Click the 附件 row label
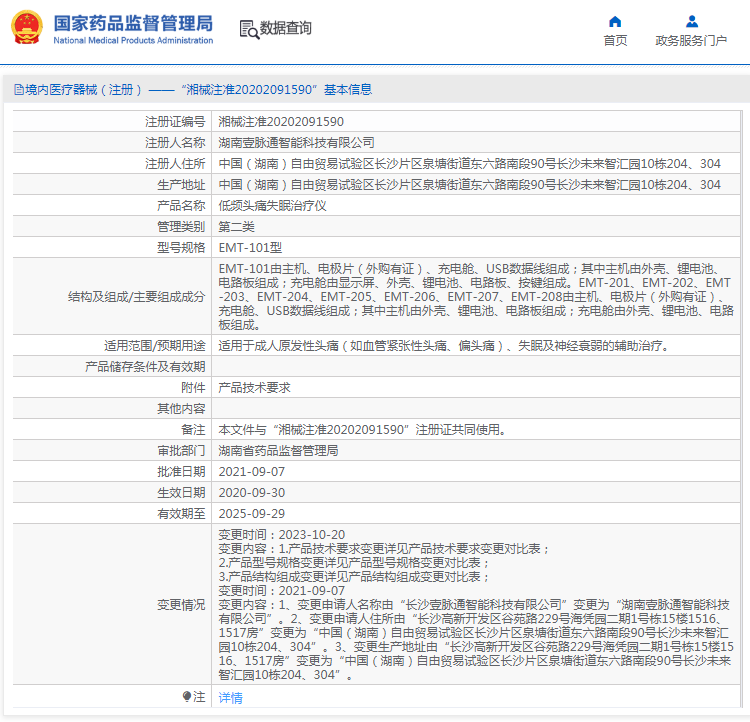 (x=193, y=388)
